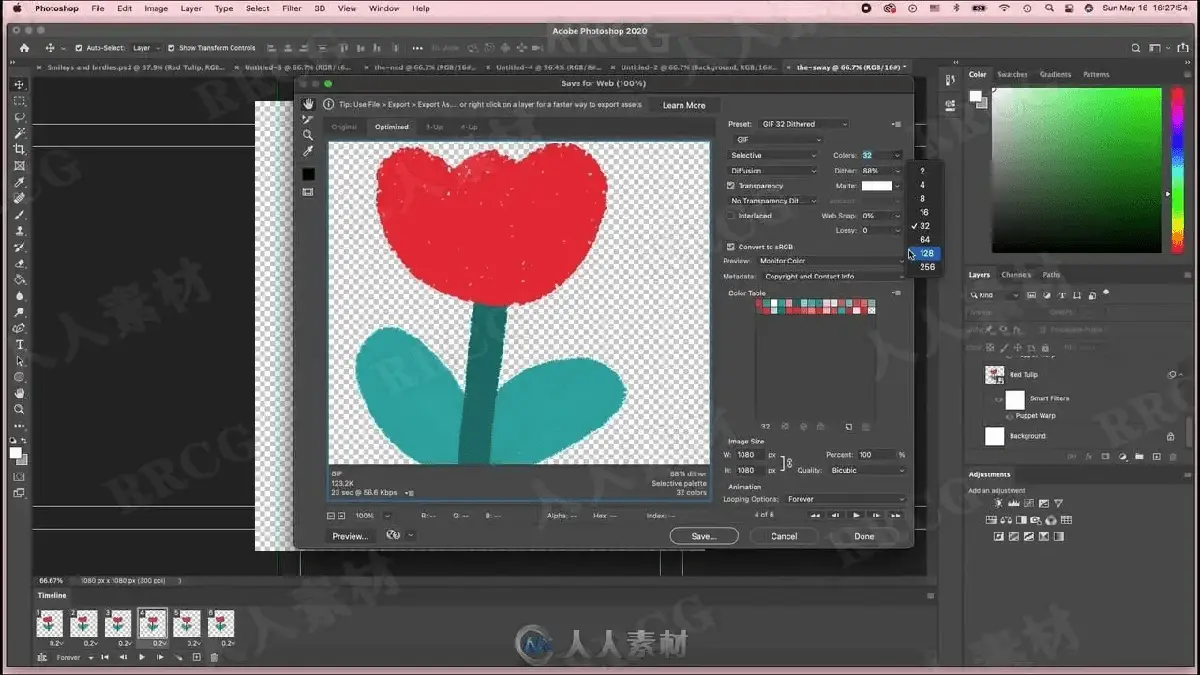Toggle slices visibility in Save for Web
The width and height of the screenshot is (1200, 675).
point(308,192)
